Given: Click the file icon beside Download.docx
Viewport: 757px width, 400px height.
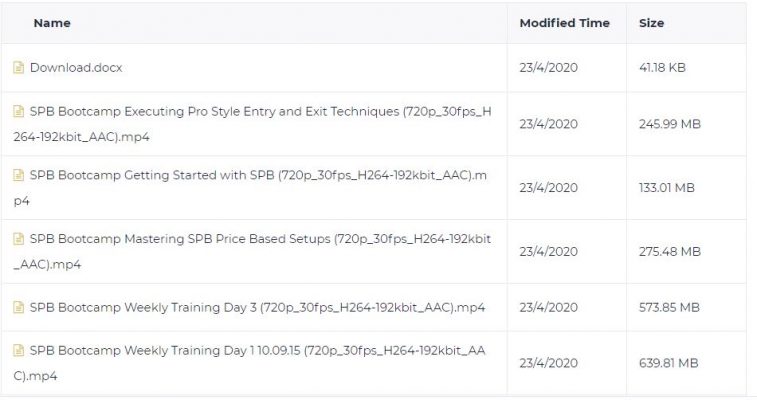Looking at the screenshot, I should click(18, 68).
